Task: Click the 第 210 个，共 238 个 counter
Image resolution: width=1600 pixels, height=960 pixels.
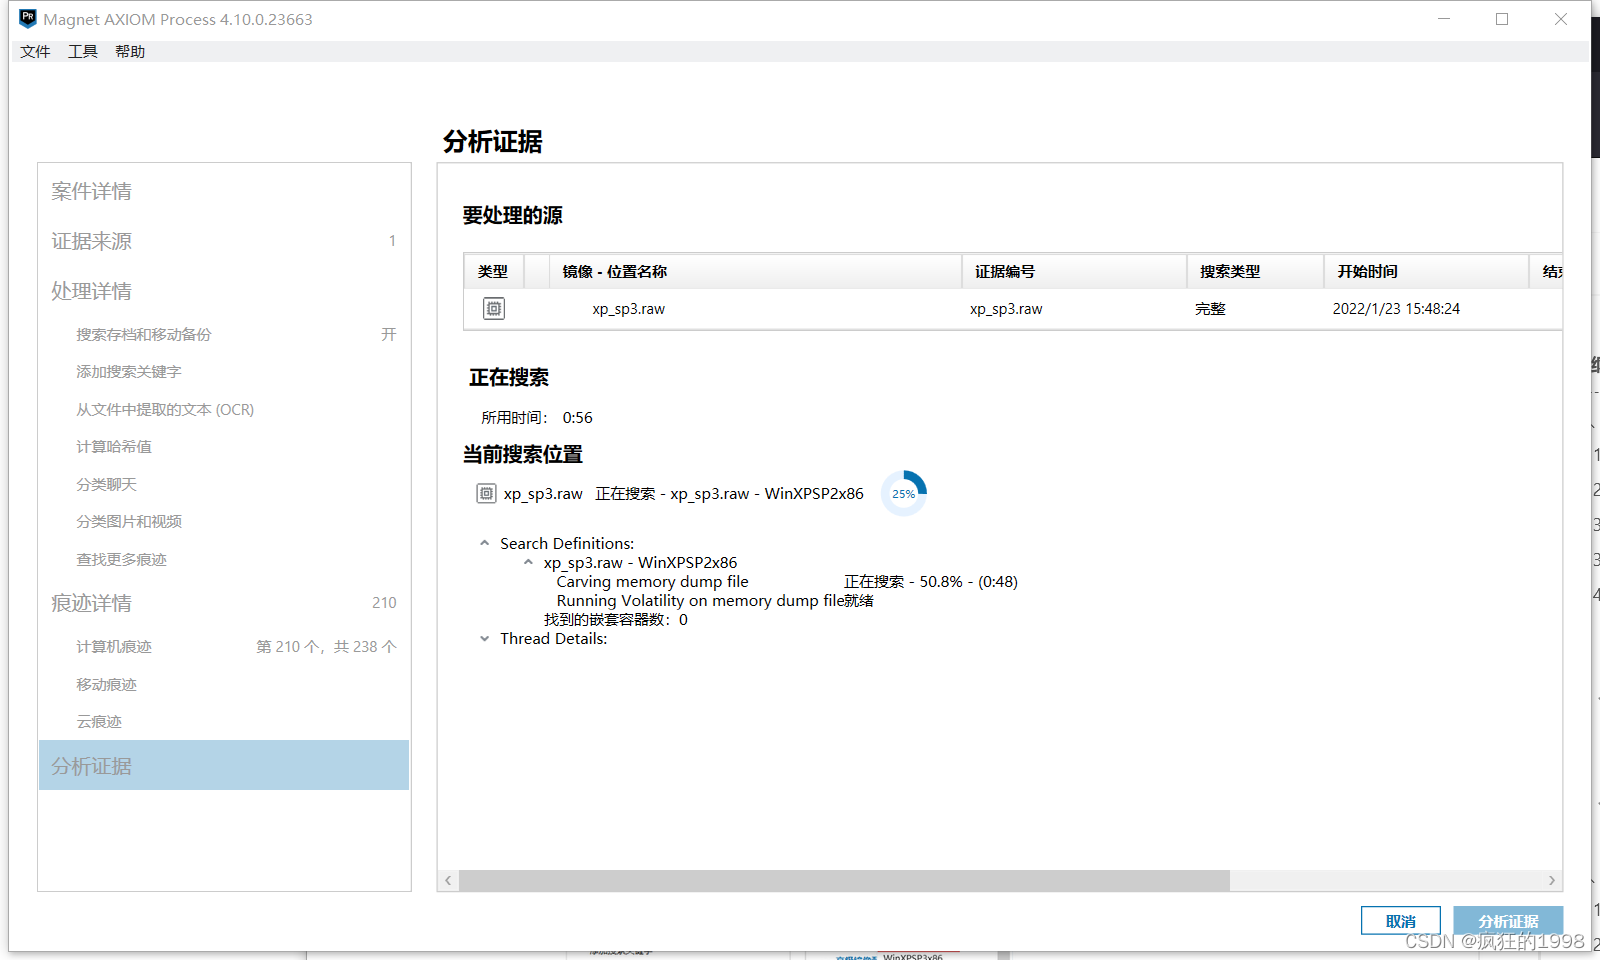Action: click(326, 647)
